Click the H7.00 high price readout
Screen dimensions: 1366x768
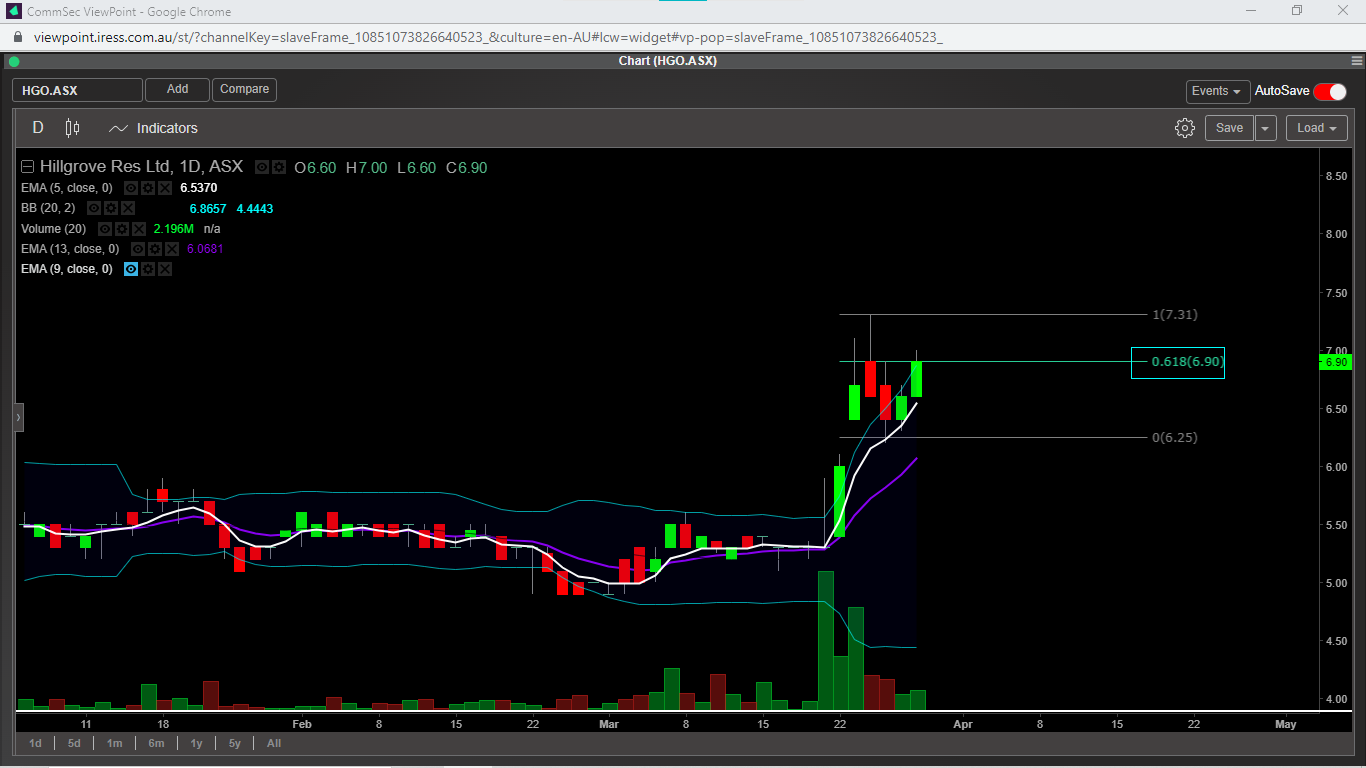click(x=366, y=168)
